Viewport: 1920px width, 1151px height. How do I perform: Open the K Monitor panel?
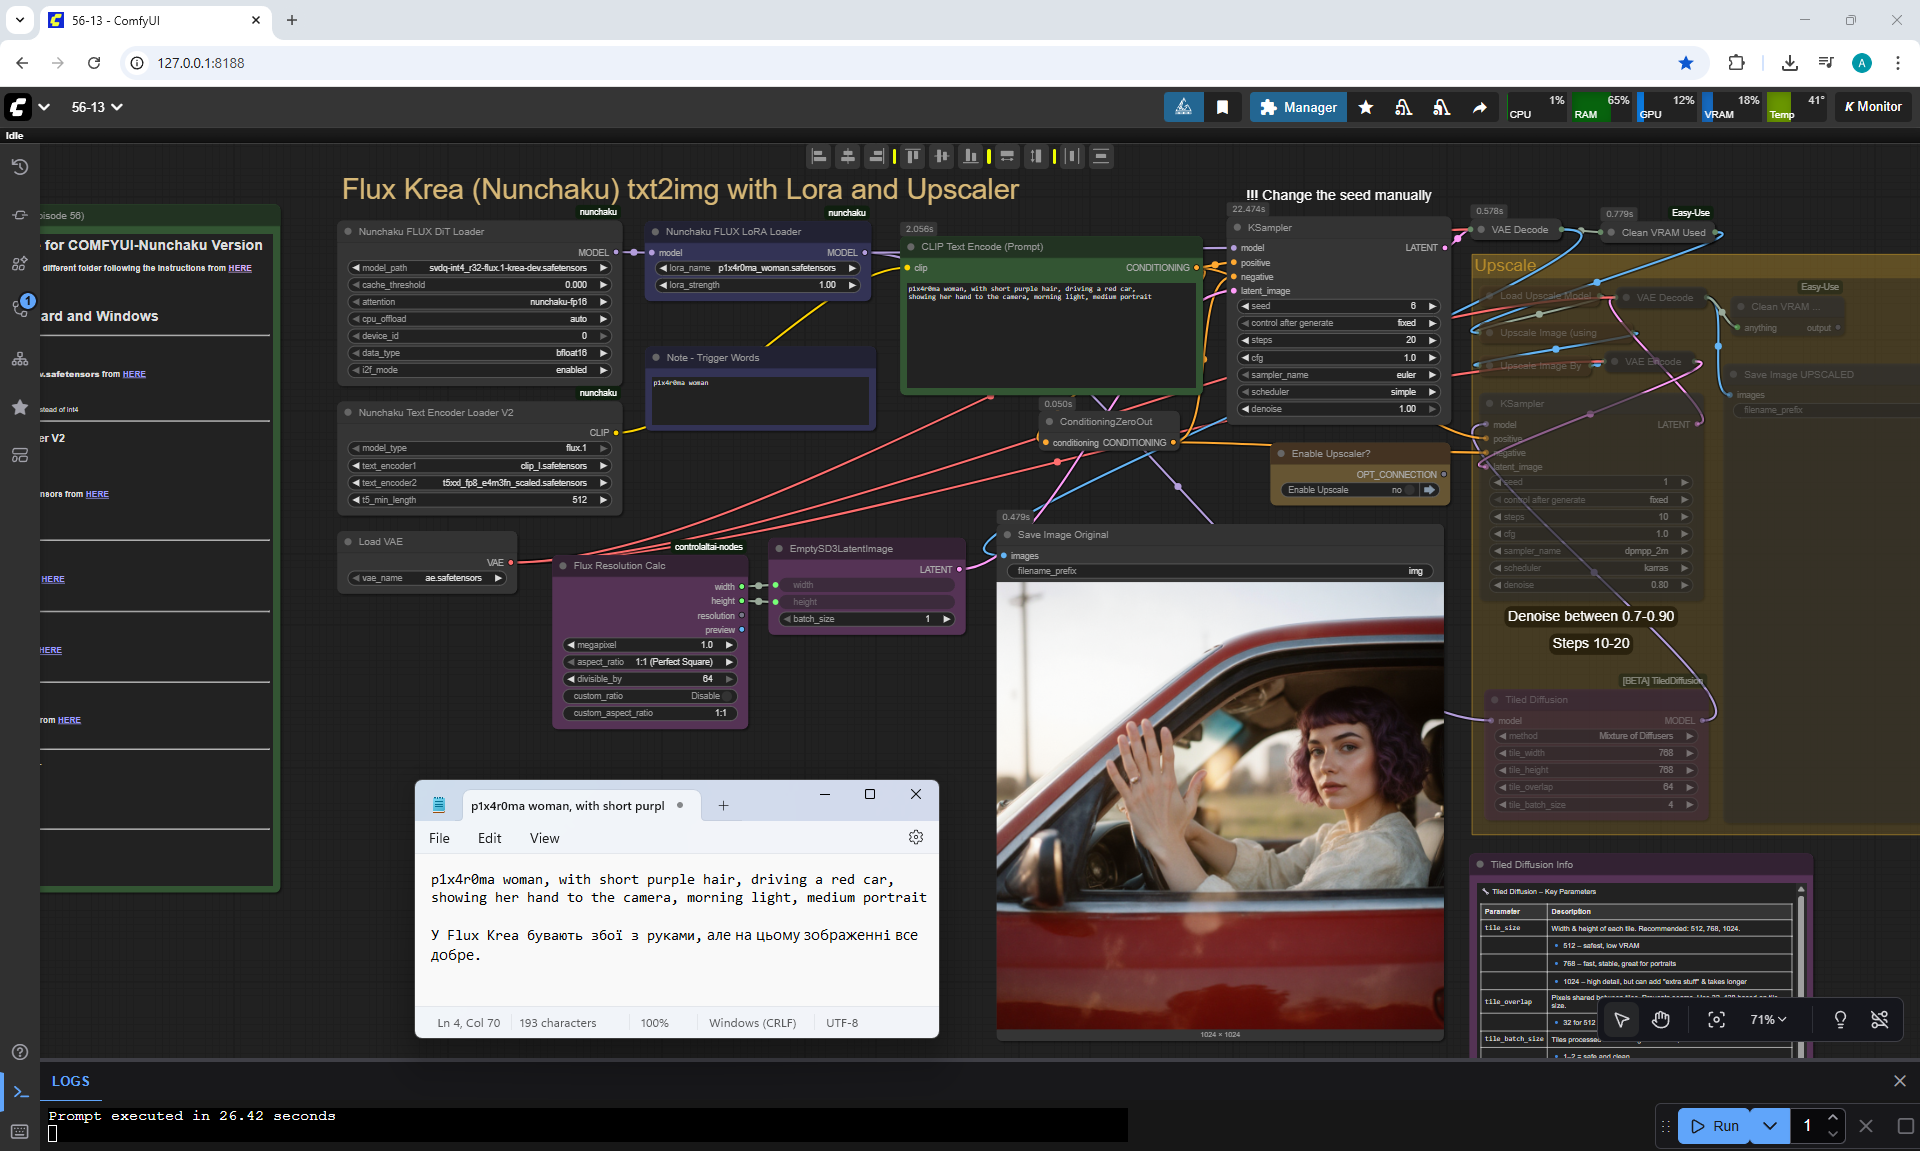coord(1873,107)
